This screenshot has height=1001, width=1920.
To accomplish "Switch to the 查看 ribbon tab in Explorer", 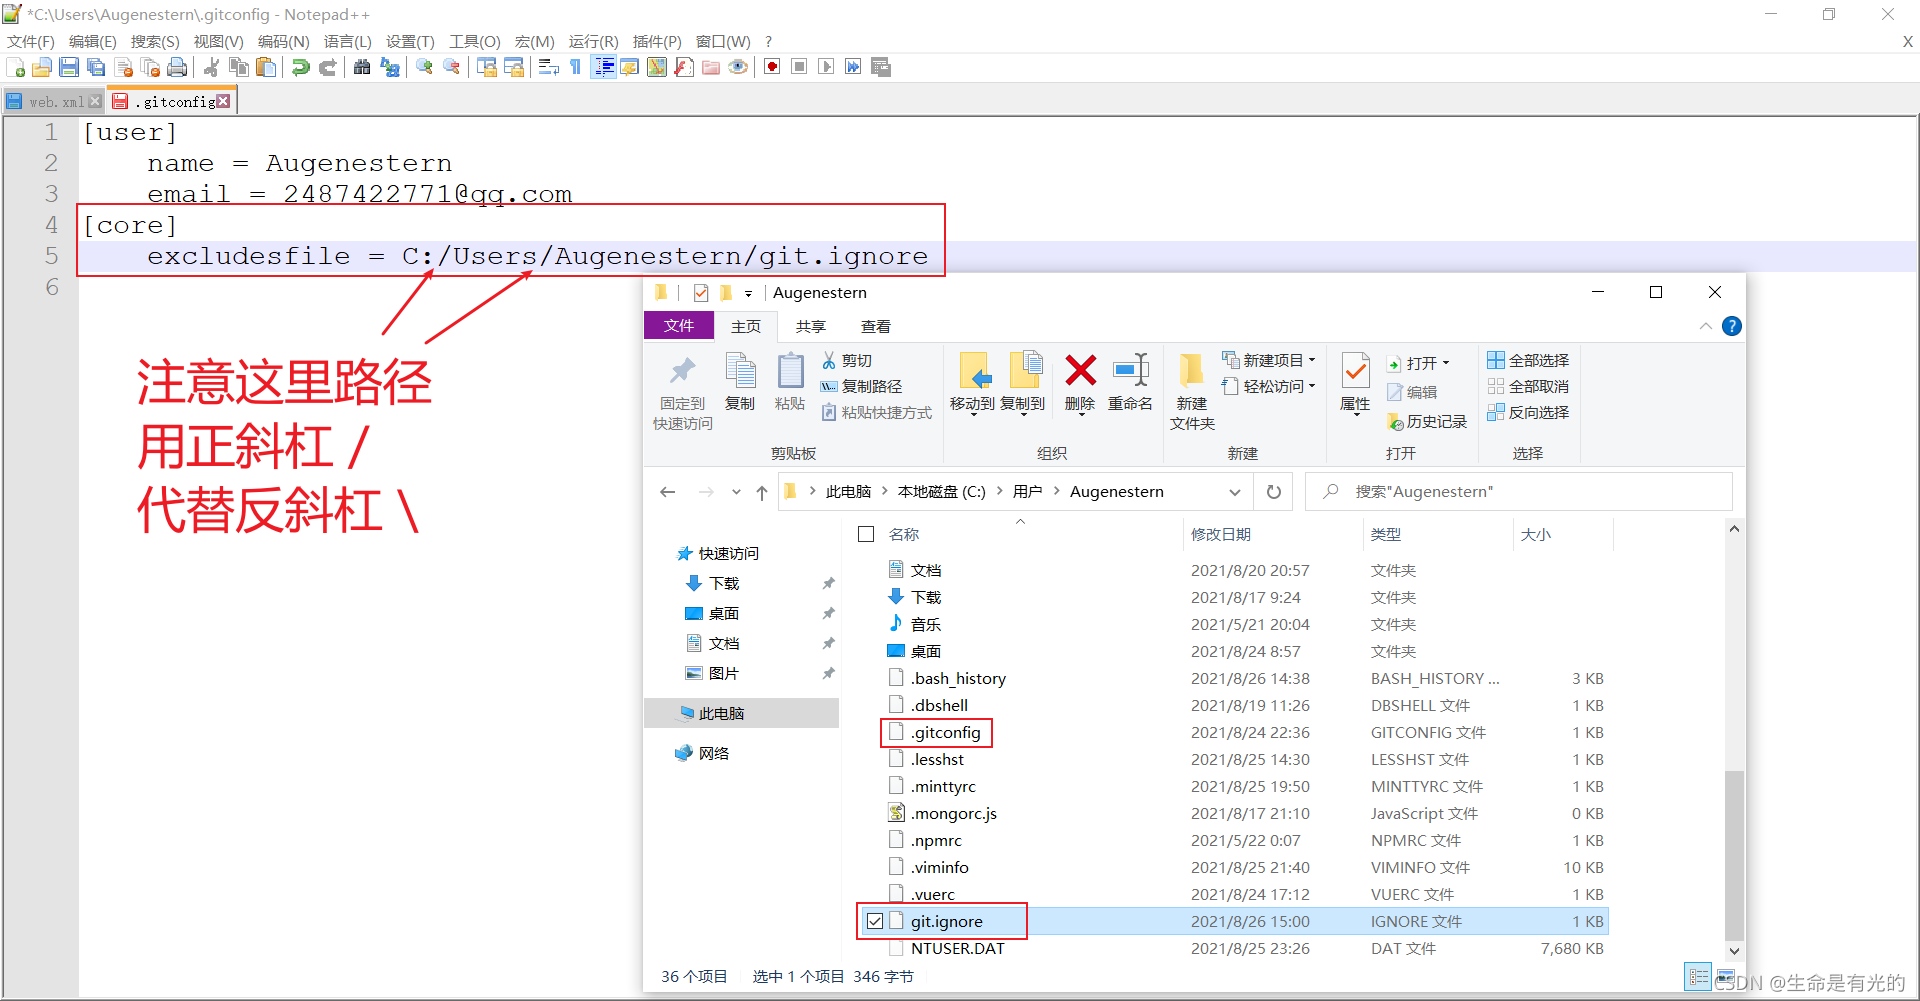I will point(876,326).
